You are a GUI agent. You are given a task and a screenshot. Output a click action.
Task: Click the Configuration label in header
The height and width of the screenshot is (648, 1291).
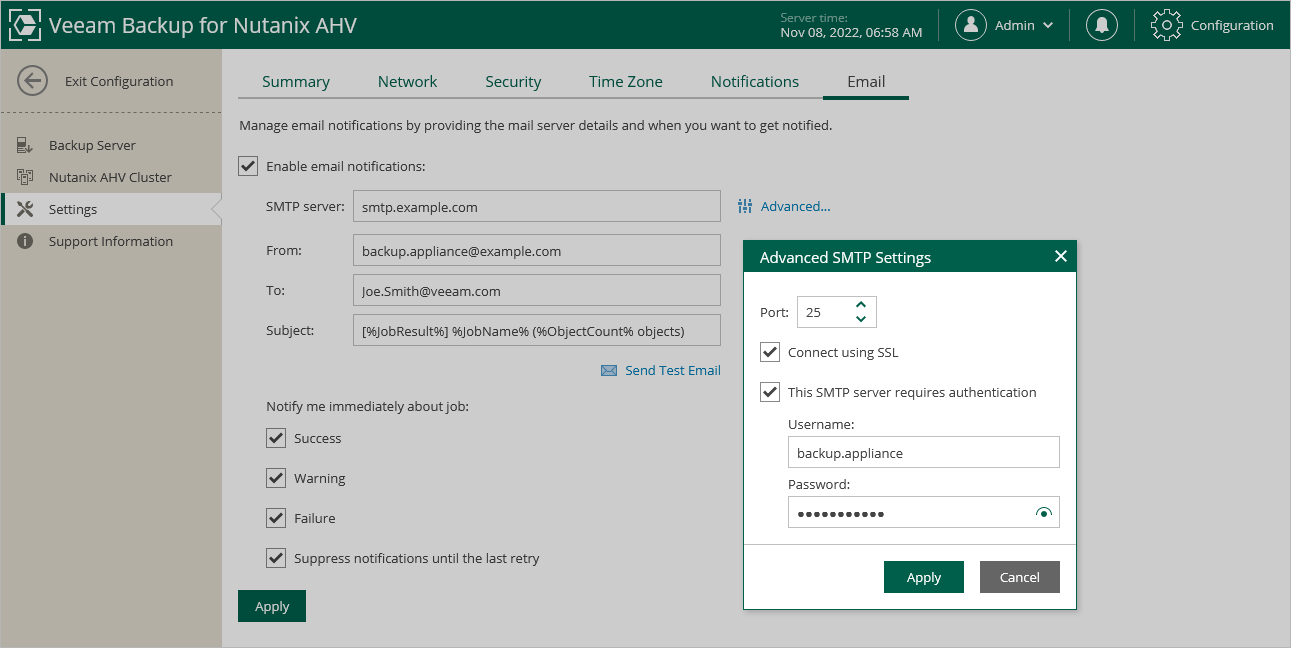[1232, 25]
